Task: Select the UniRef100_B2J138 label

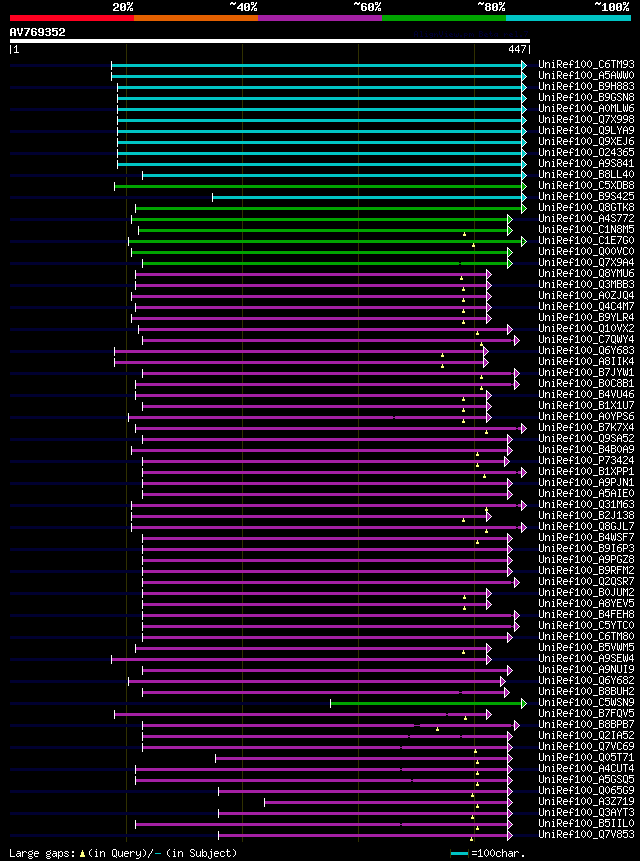Action: (x=586, y=516)
